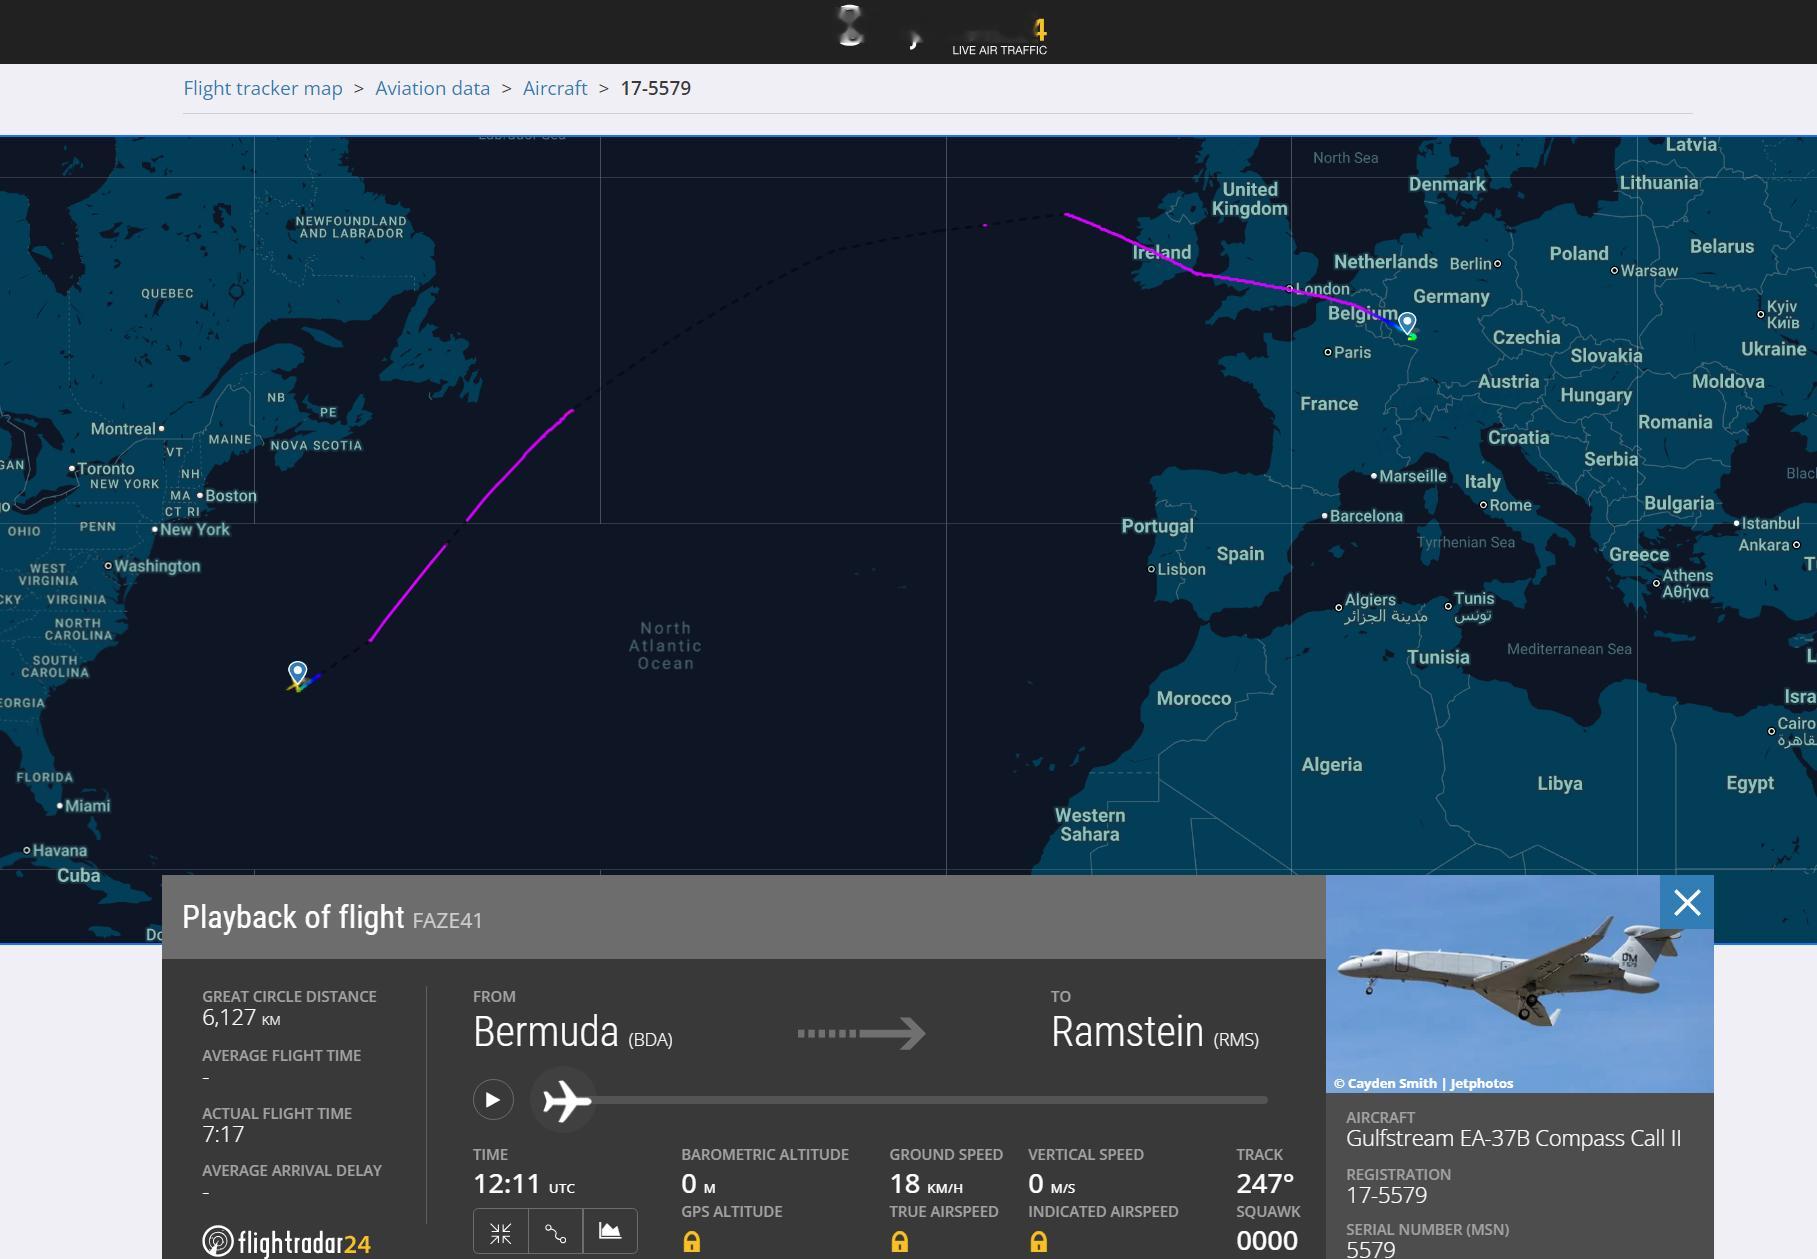Click the 17-5579 breadcrumb text
The width and height of the screenshot is (1817, 1259).
pos(656,88)
